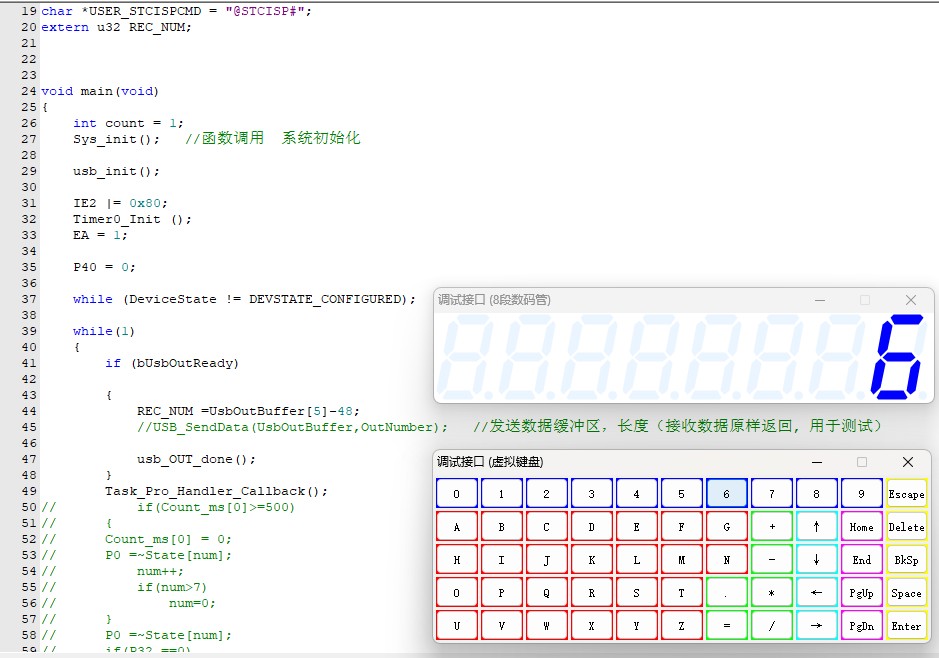Click the letter G key
Screen dimensions: 939x658
tap(726, 527)
